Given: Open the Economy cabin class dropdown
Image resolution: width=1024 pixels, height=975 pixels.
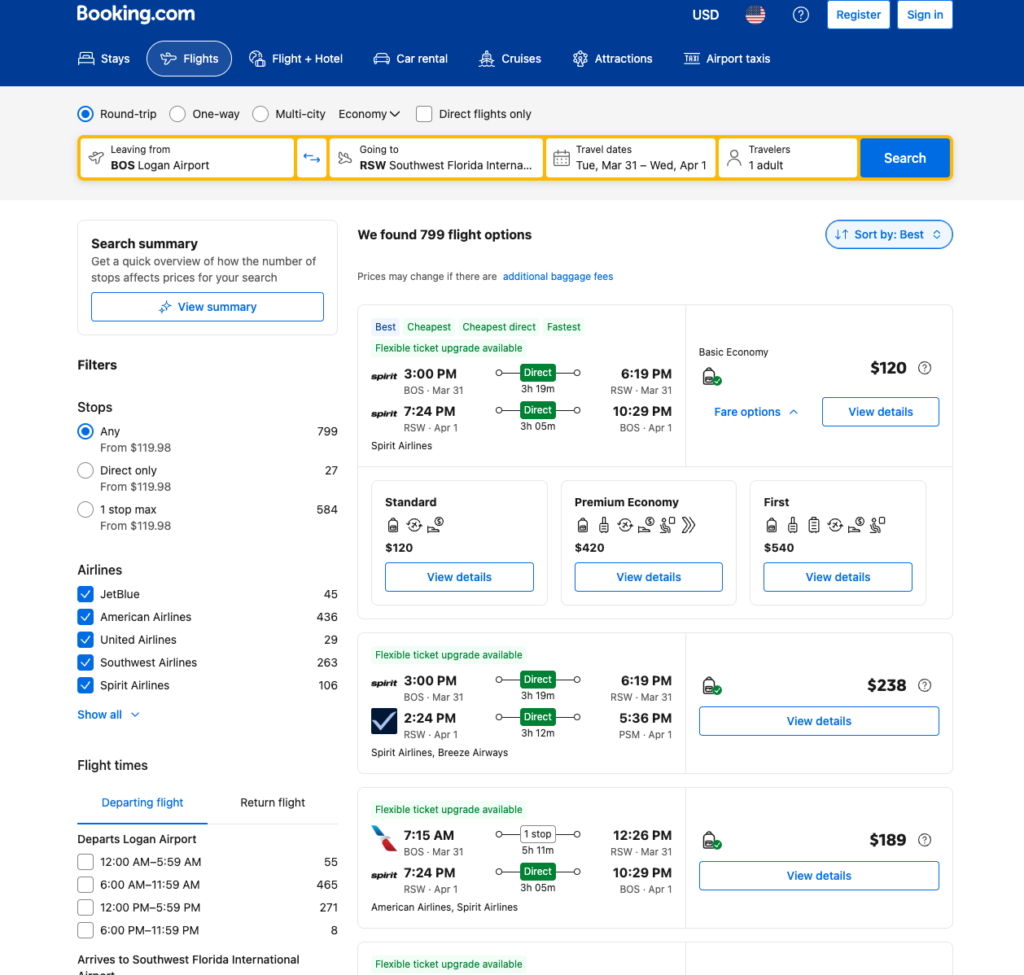Looking at the screenshot, I should pyautogui.click(x=369, y=114).
